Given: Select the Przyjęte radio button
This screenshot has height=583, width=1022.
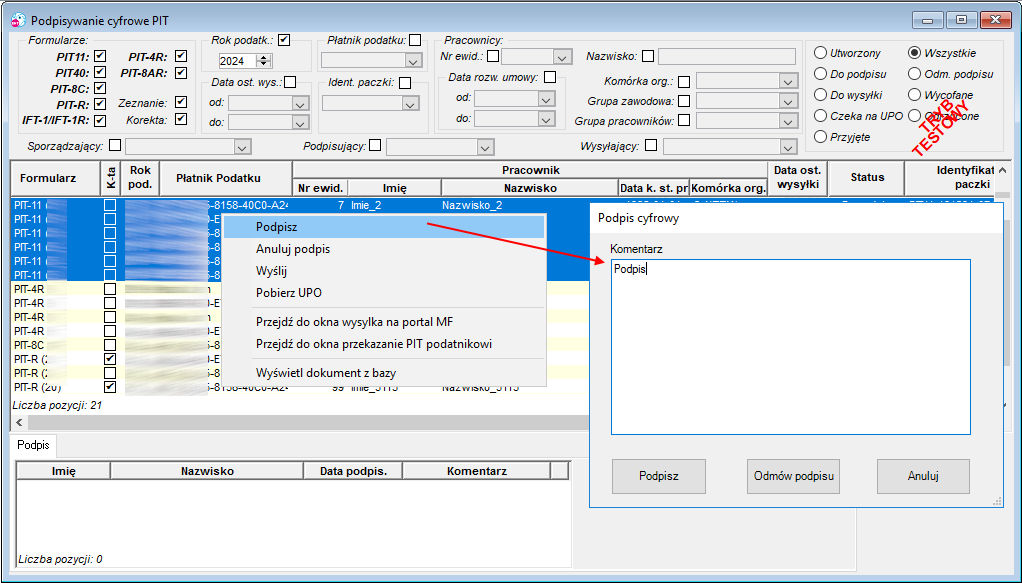Looking at the screenshot, I should pos(821,136).
